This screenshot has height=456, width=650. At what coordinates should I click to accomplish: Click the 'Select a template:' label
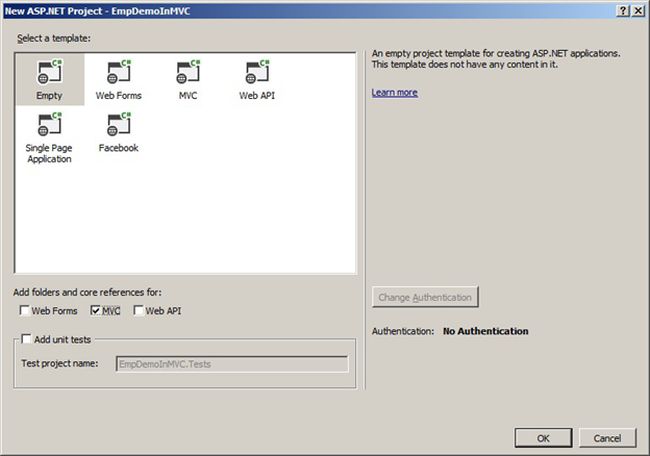pyautogui.click(x=53, y=38)
